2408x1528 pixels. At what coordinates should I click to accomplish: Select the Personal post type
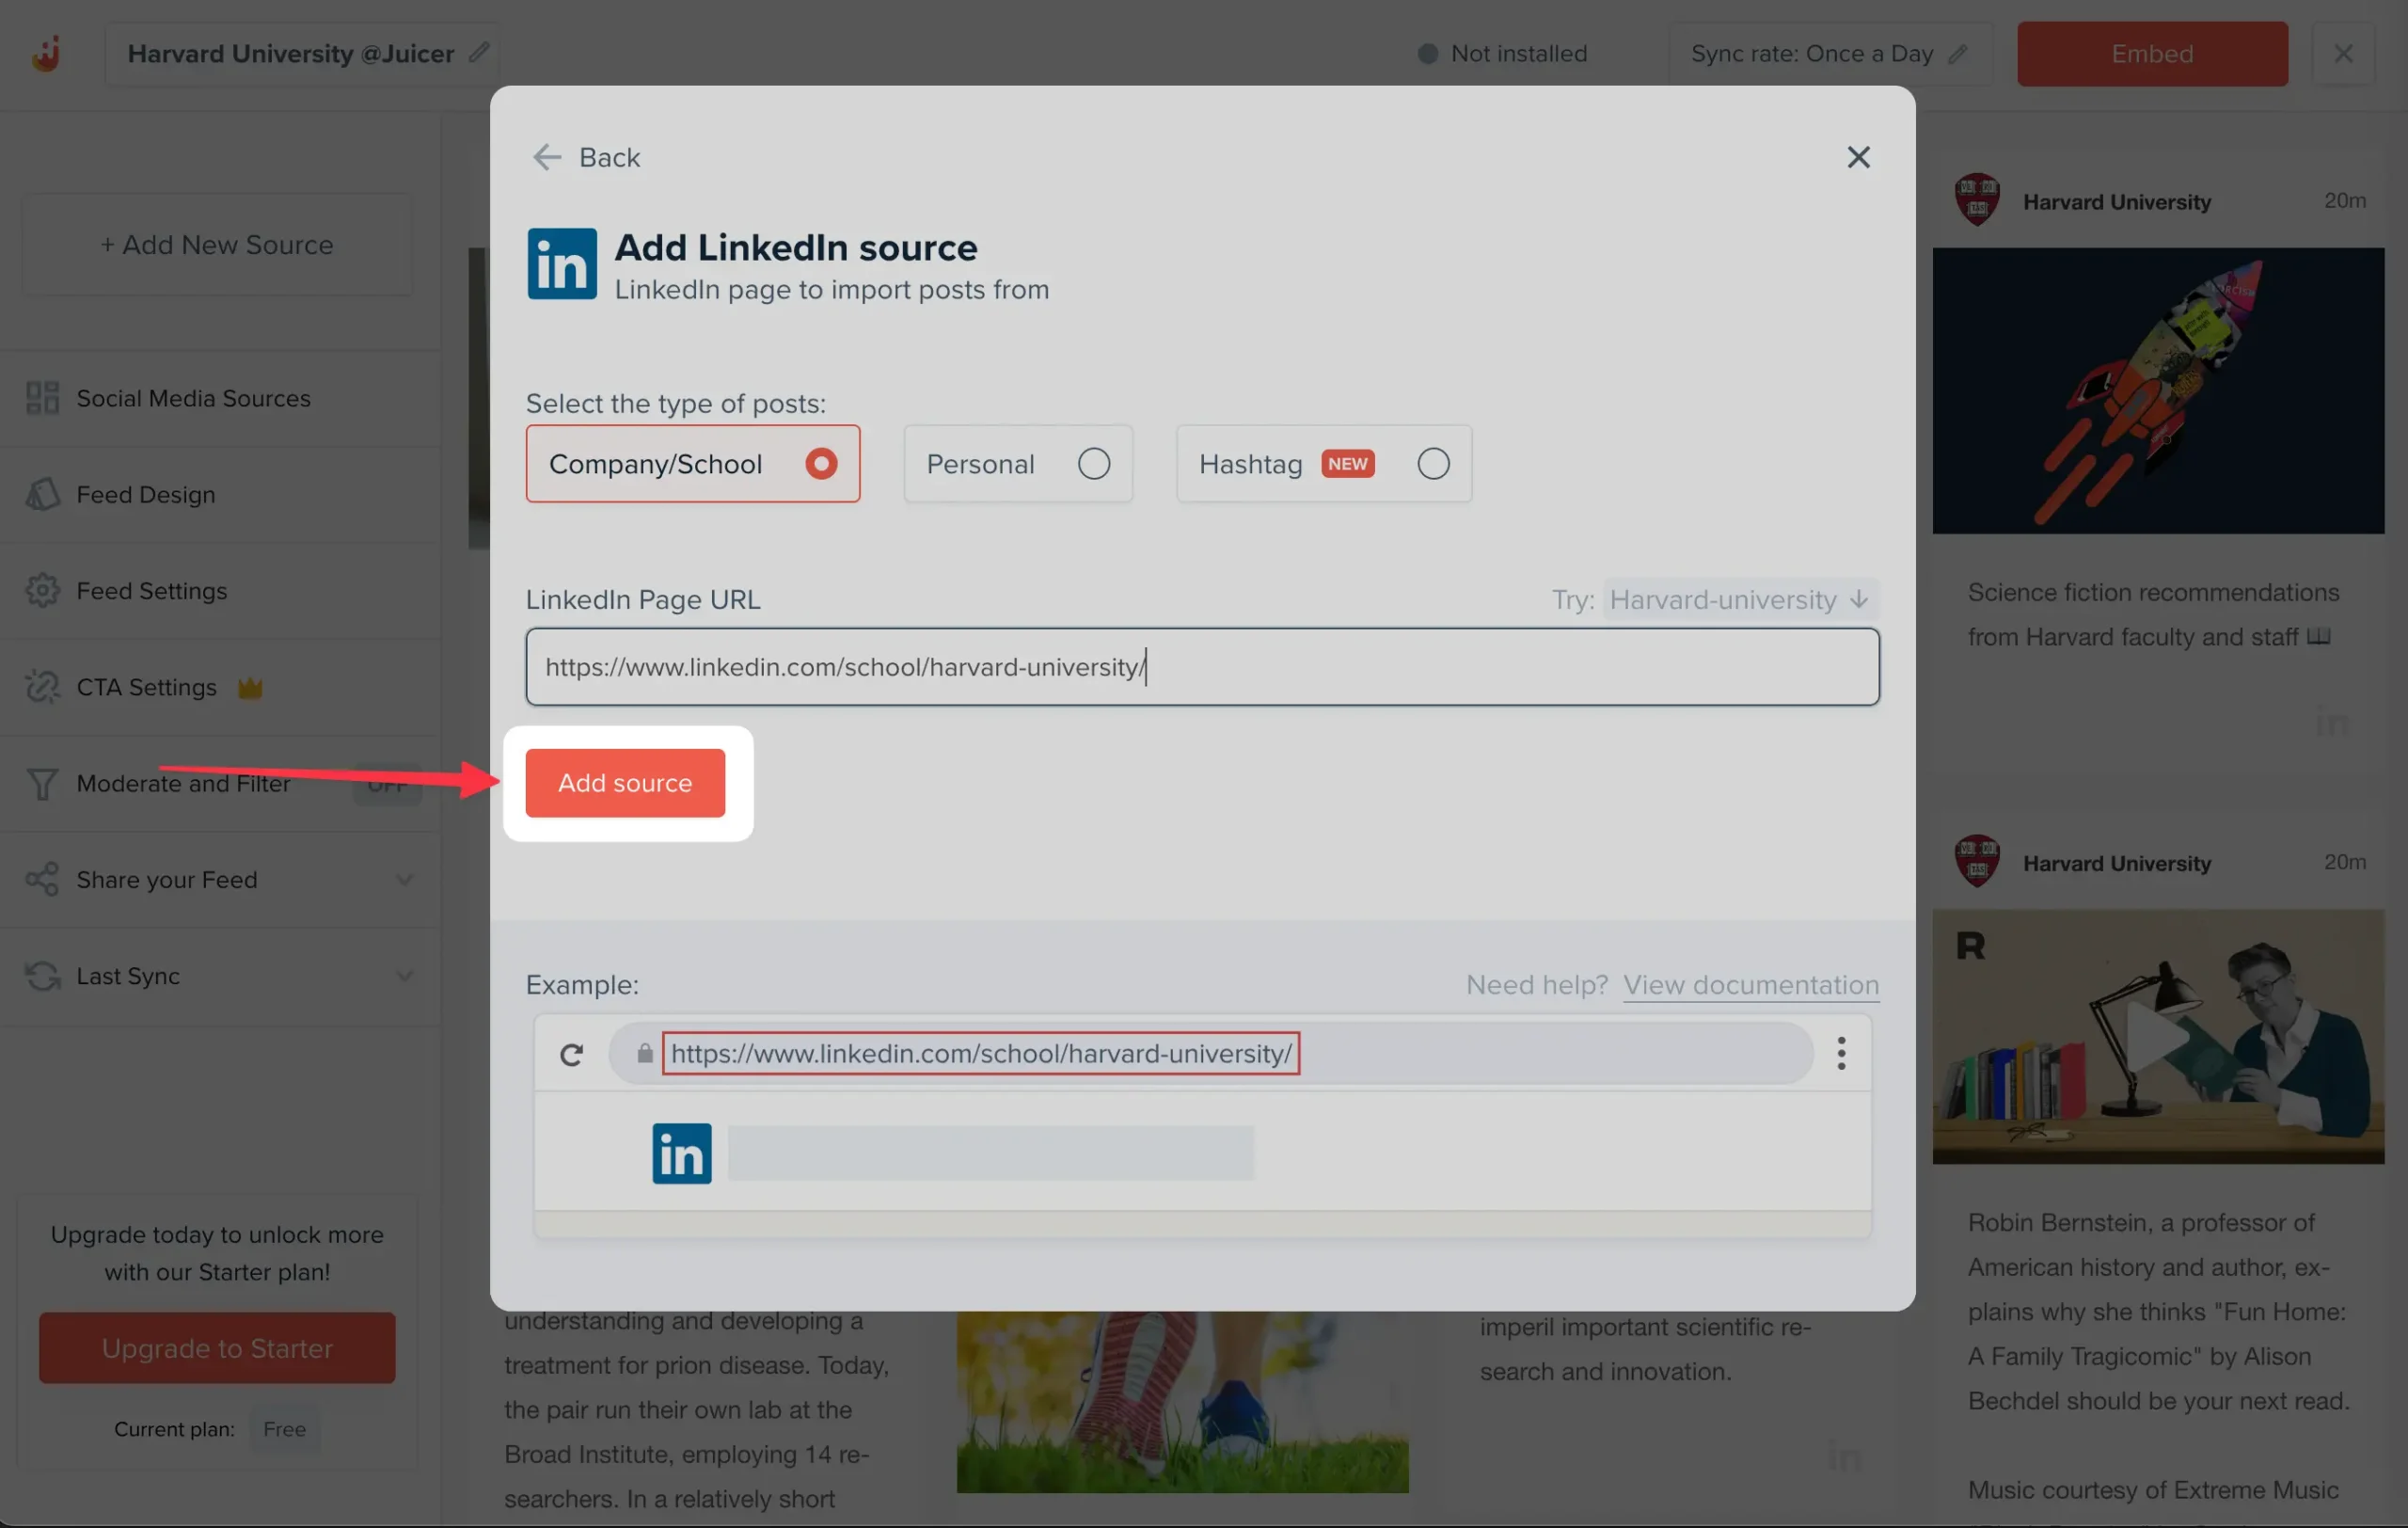click(x=1017, y=464)
